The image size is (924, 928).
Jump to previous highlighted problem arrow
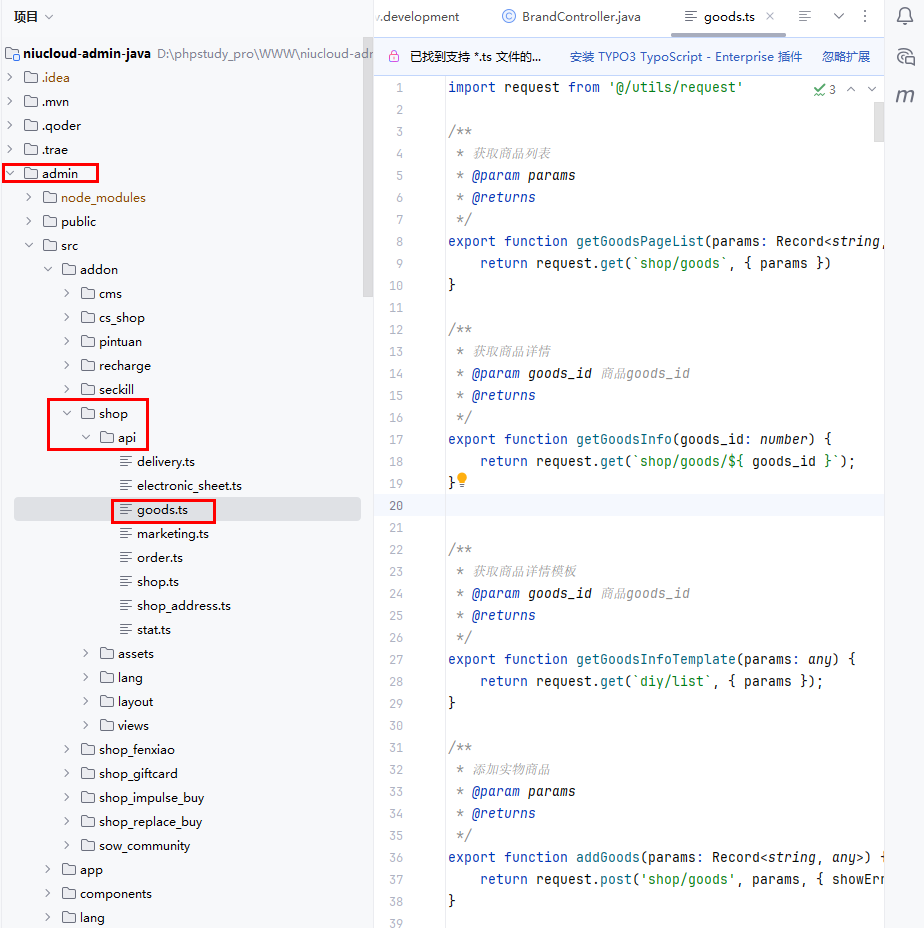(x=851, y=89)
